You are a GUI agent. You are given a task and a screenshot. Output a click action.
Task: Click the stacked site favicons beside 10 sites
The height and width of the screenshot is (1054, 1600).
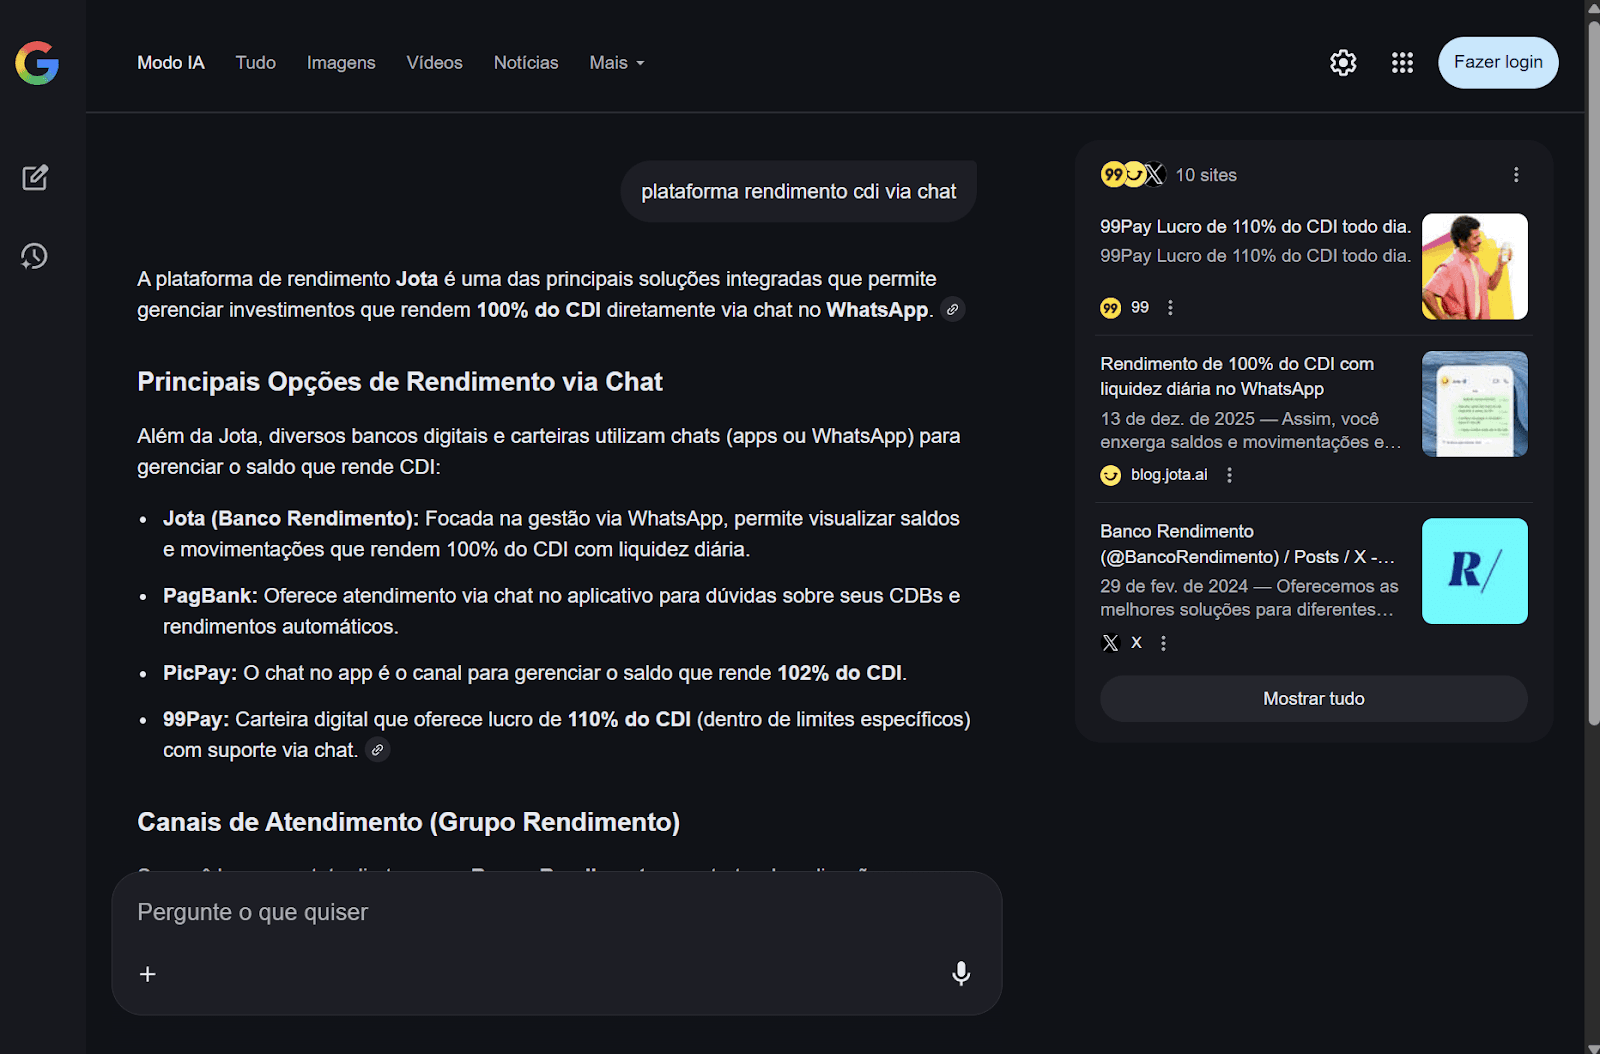[x=1133, y=175]
